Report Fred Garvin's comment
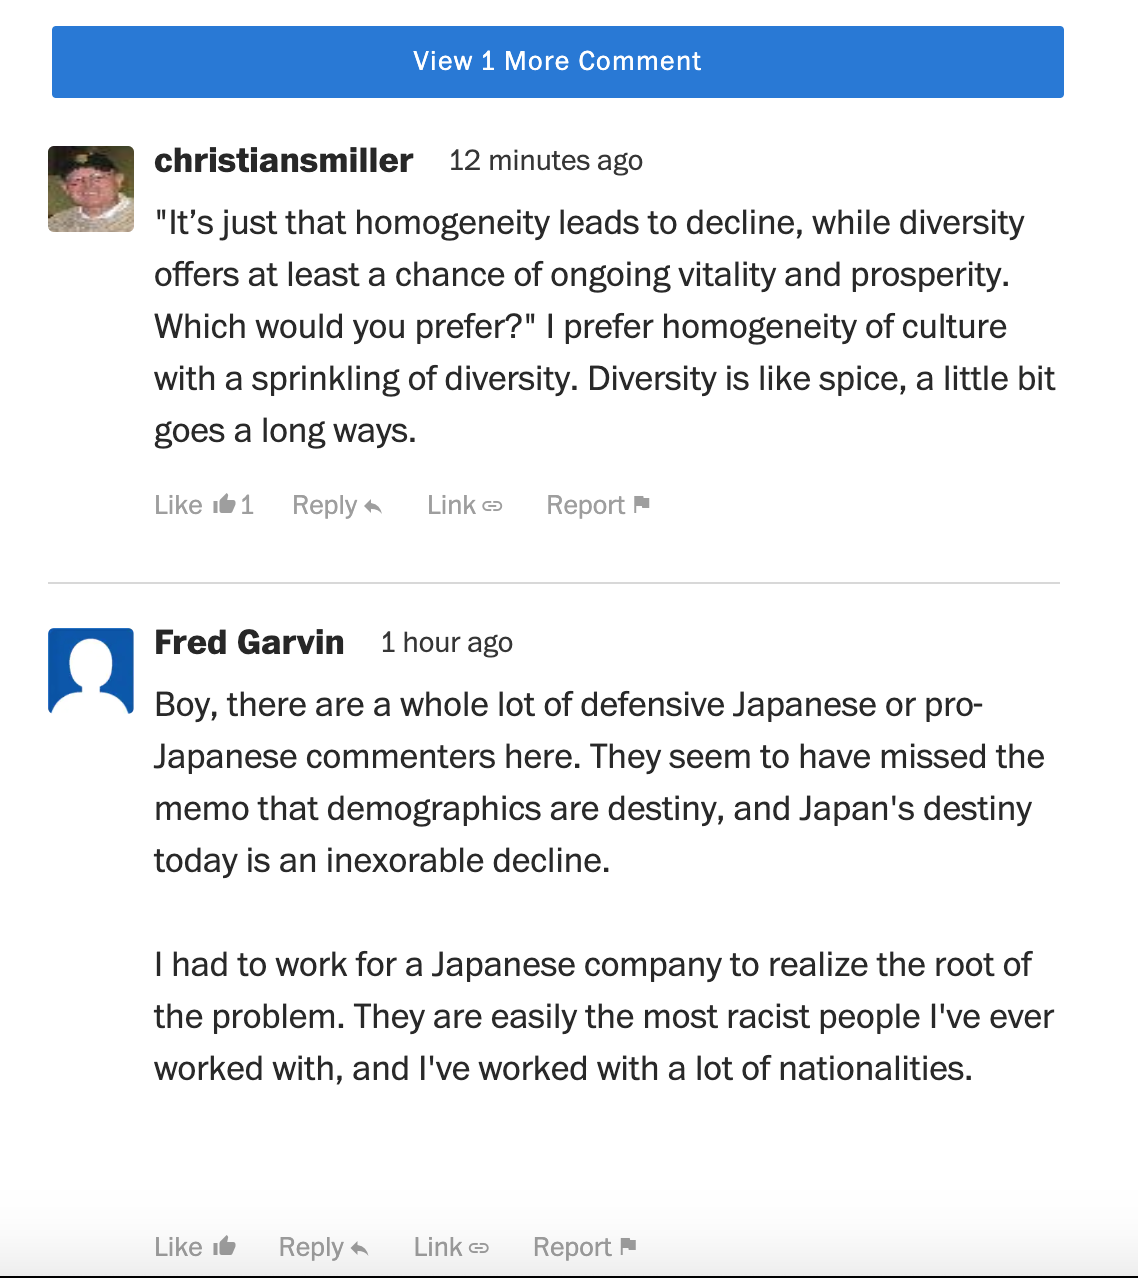1138x1278 pixels. [585, 1247]
